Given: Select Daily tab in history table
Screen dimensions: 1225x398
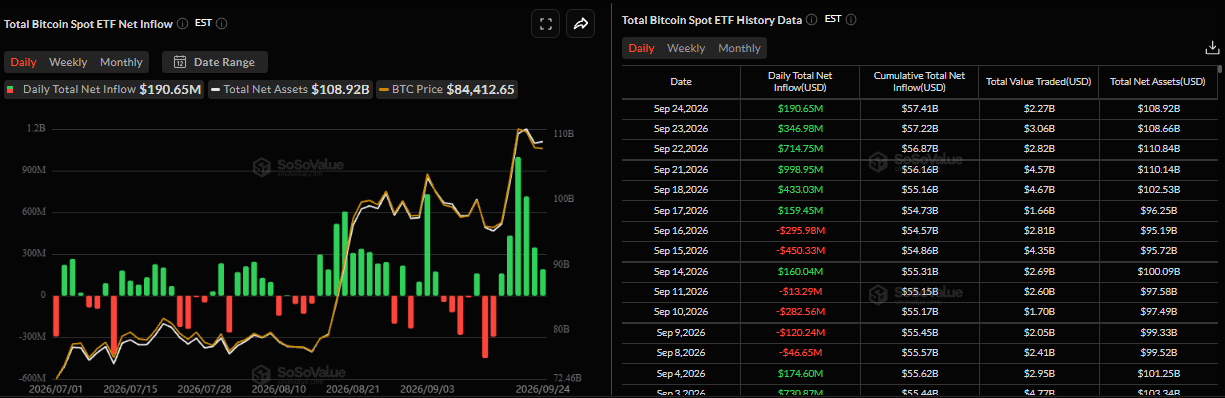Looking at the screenshot, I should click(x=641, y=48).
